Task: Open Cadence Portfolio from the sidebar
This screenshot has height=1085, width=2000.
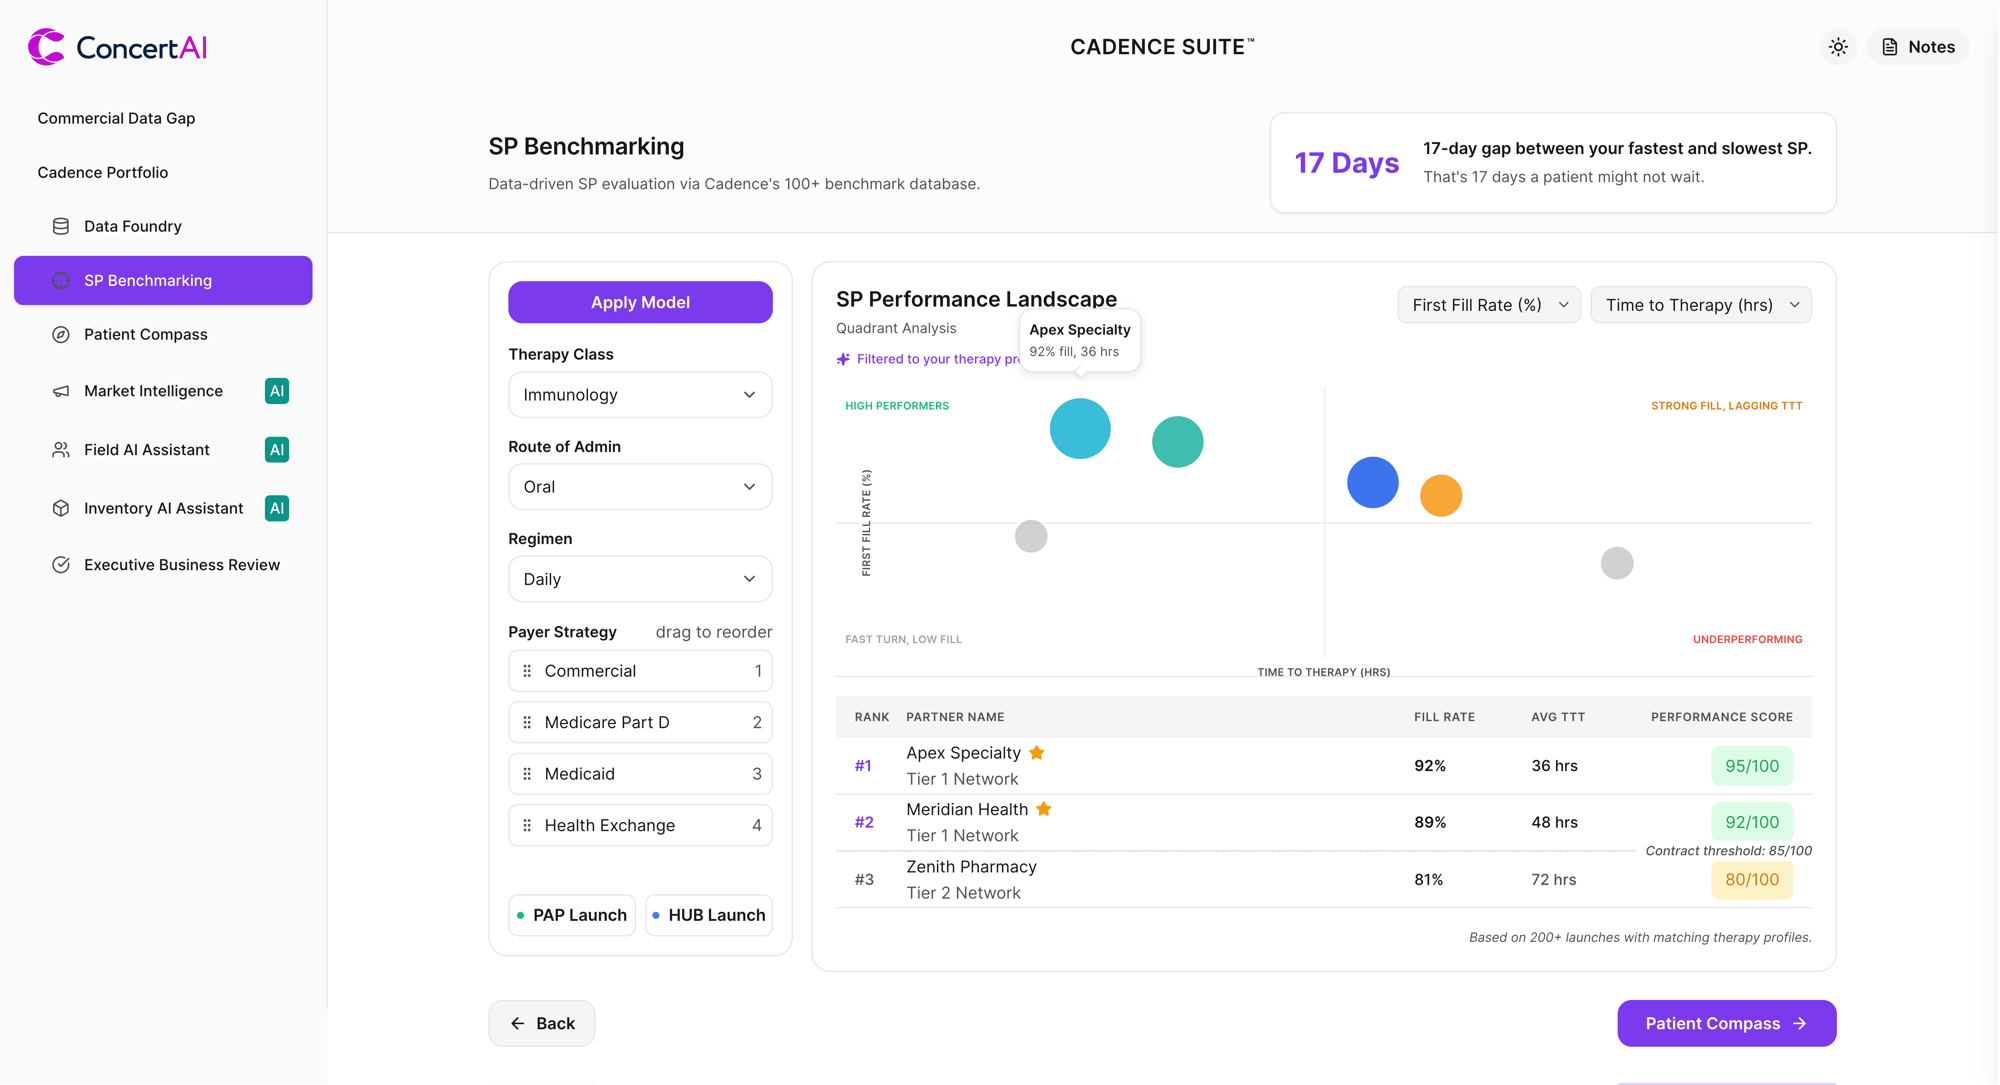Action: [102, 172]
